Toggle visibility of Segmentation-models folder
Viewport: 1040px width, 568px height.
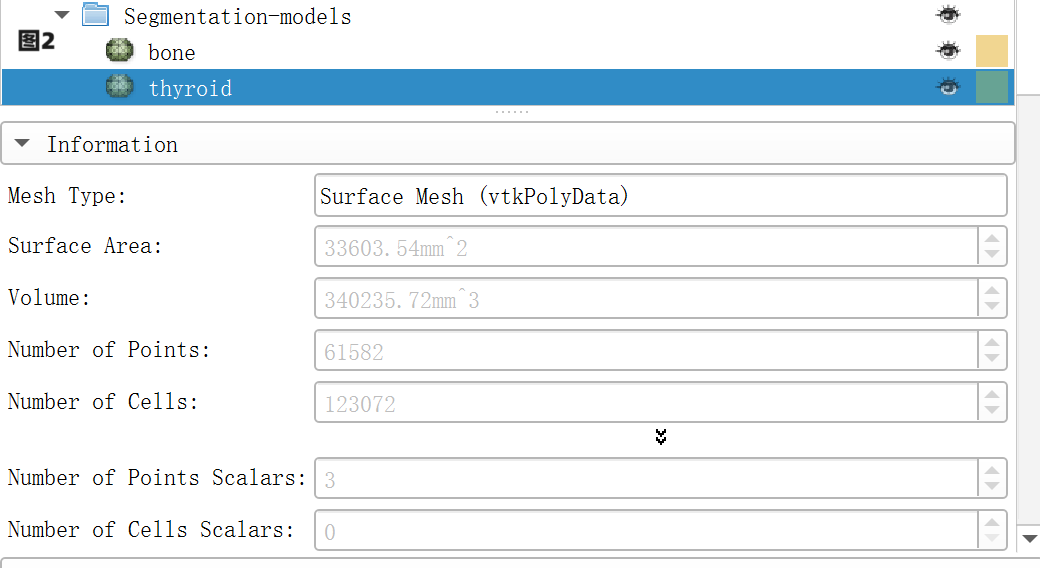point(947,15)
